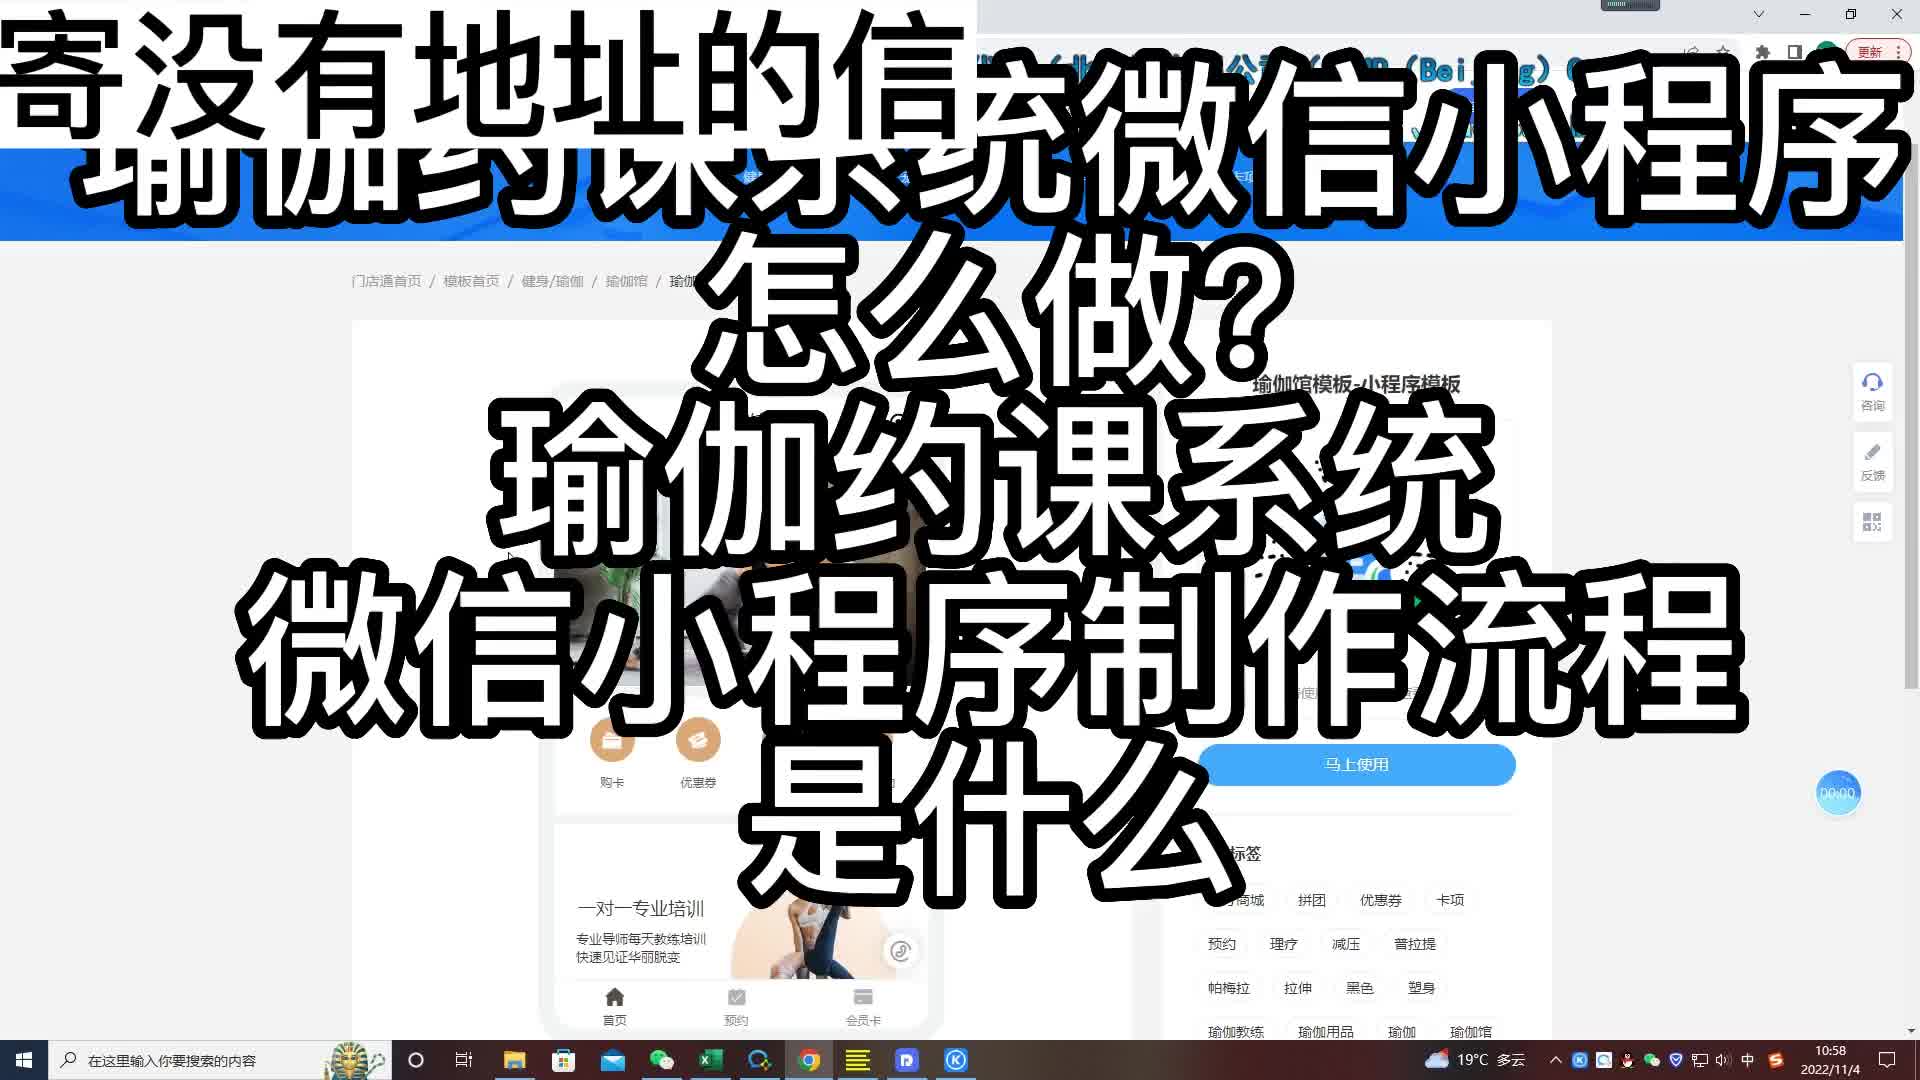Viewport: 1920px width, 1080px height.
Task: Open Windows Start menu
Action: pos(24,1060)
